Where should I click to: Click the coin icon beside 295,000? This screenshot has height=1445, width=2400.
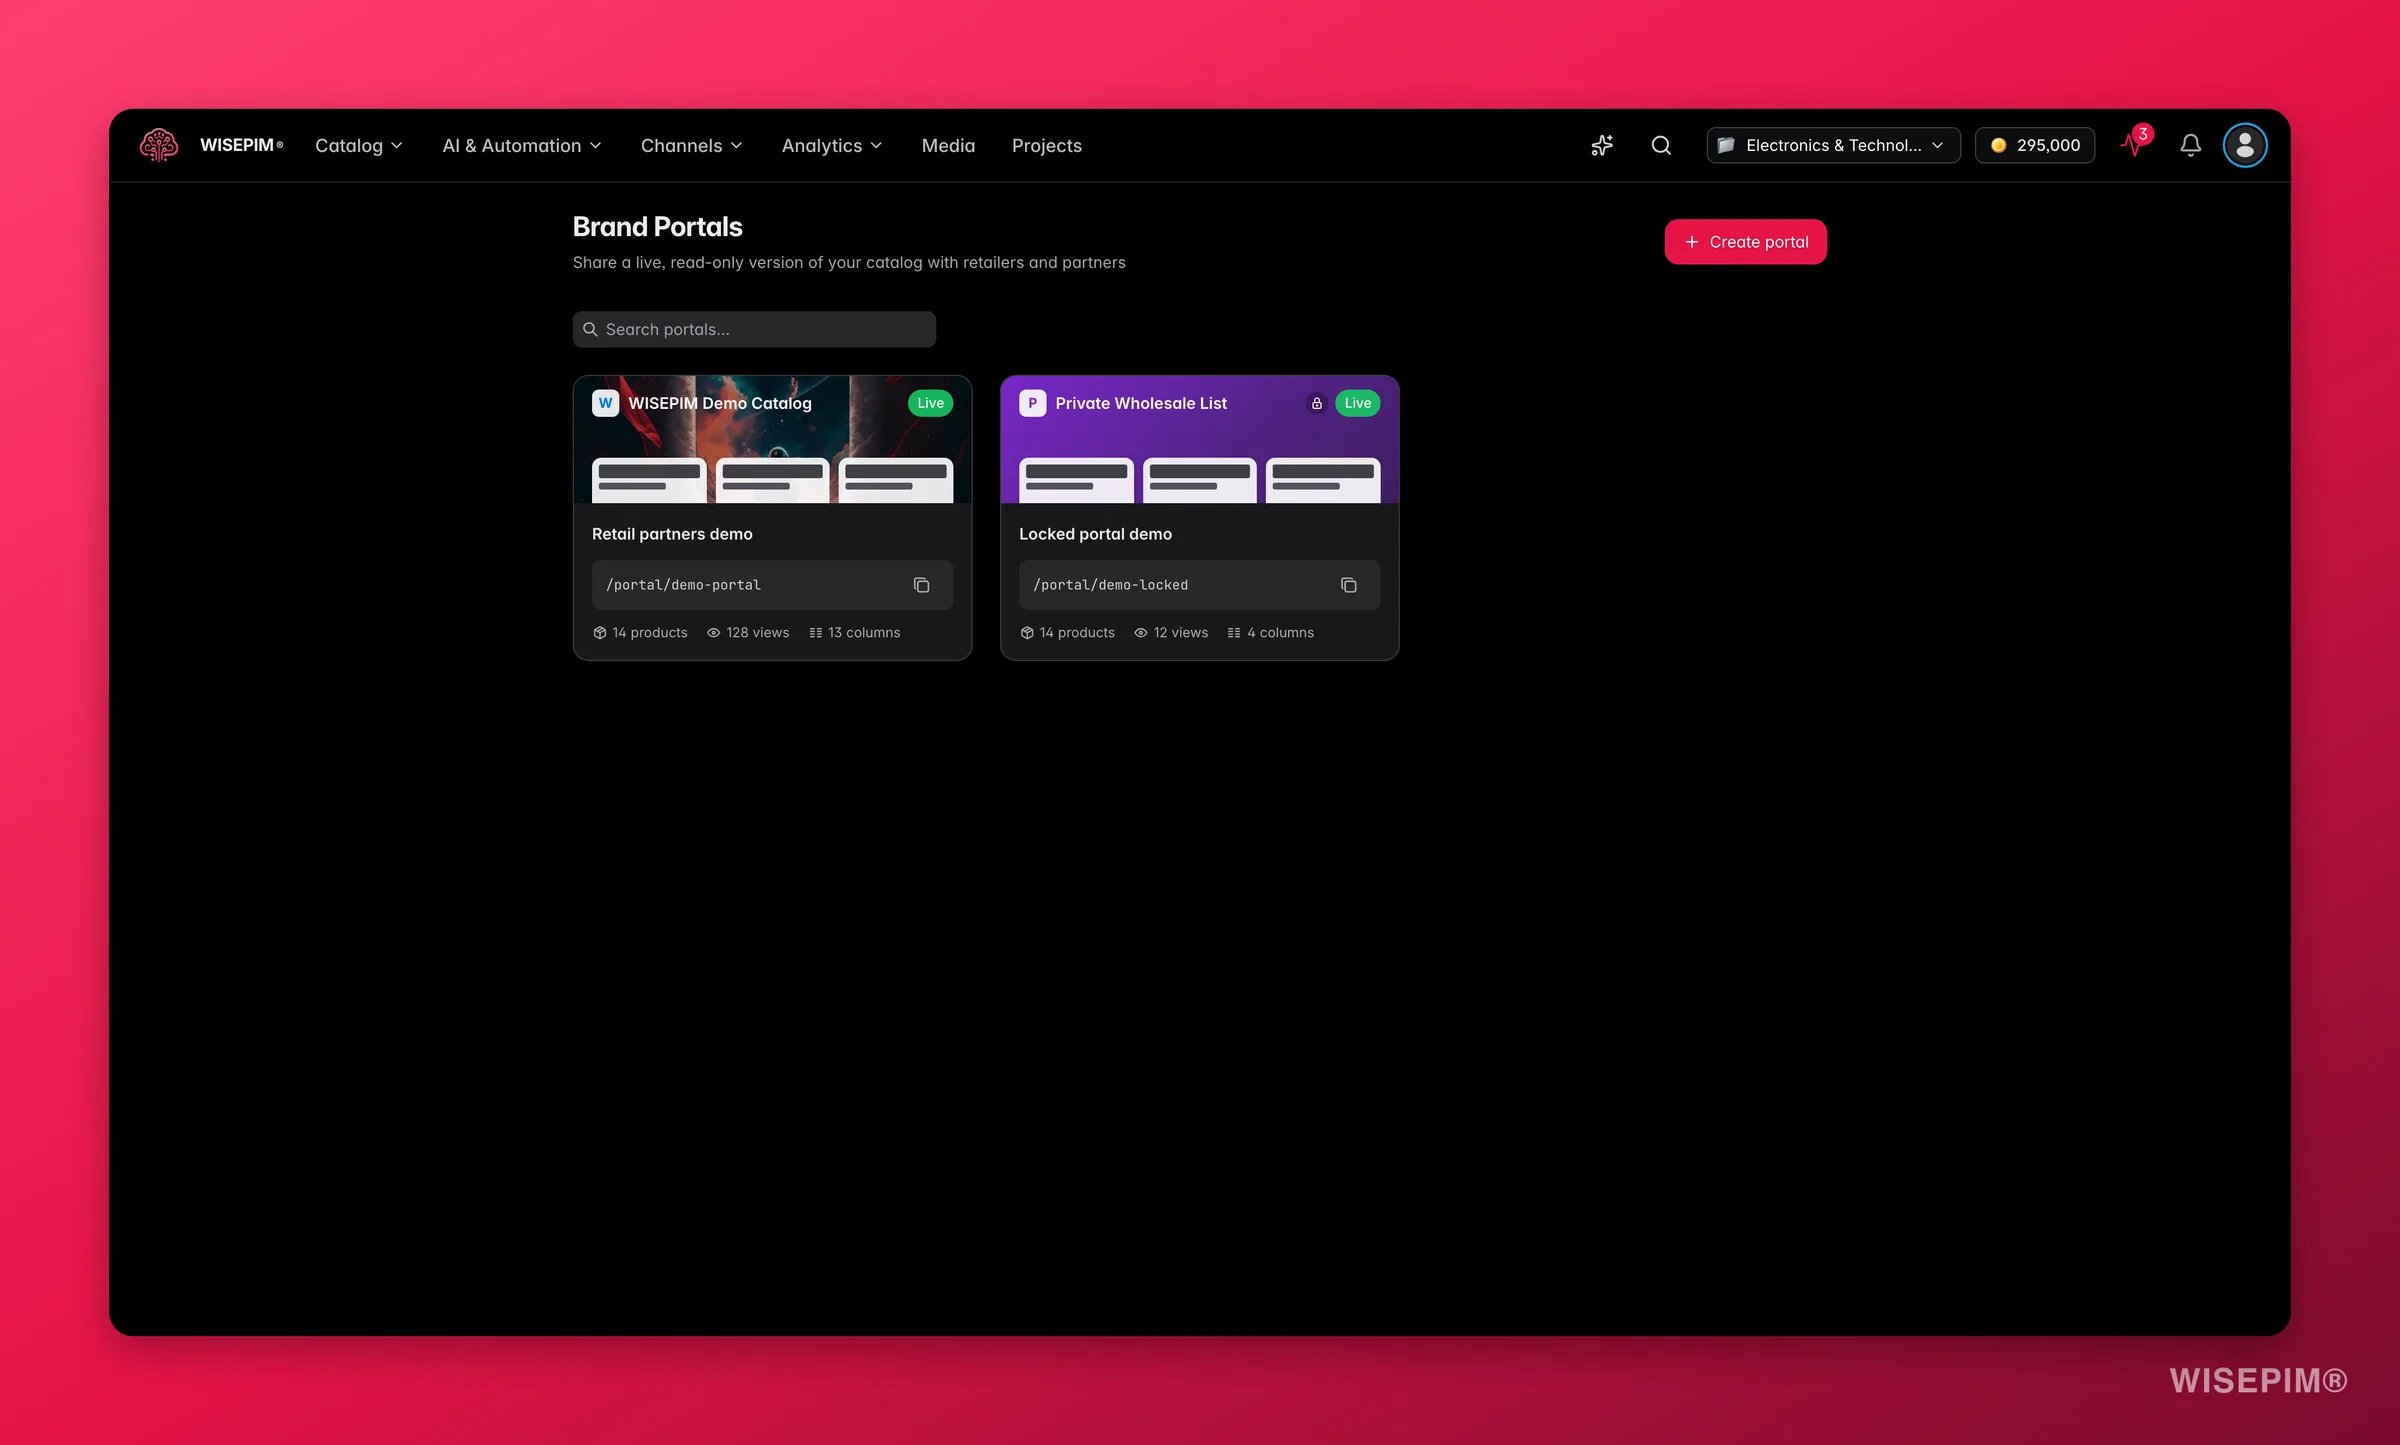click(1998, 145)
